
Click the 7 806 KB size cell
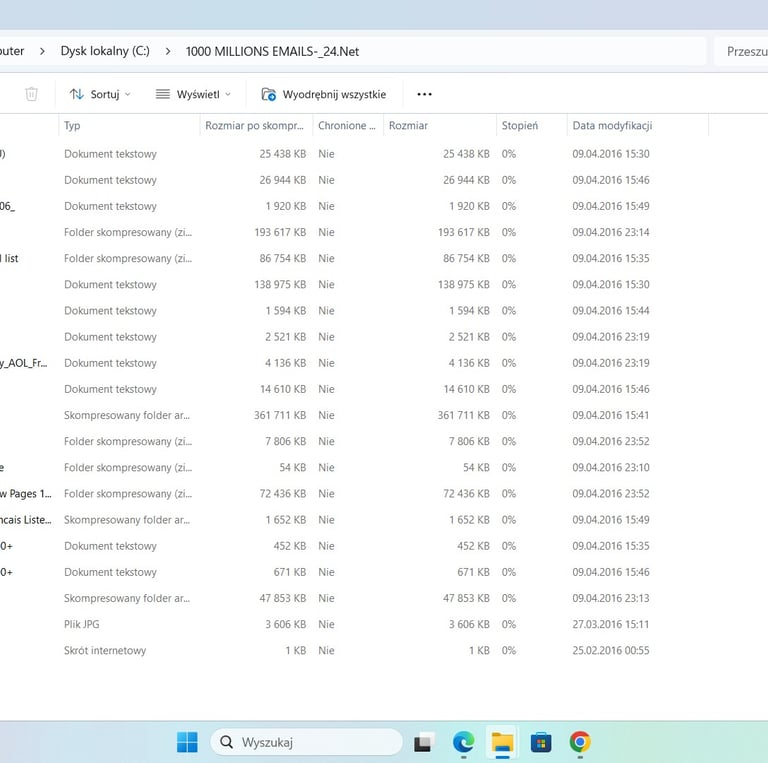(469, 441)
